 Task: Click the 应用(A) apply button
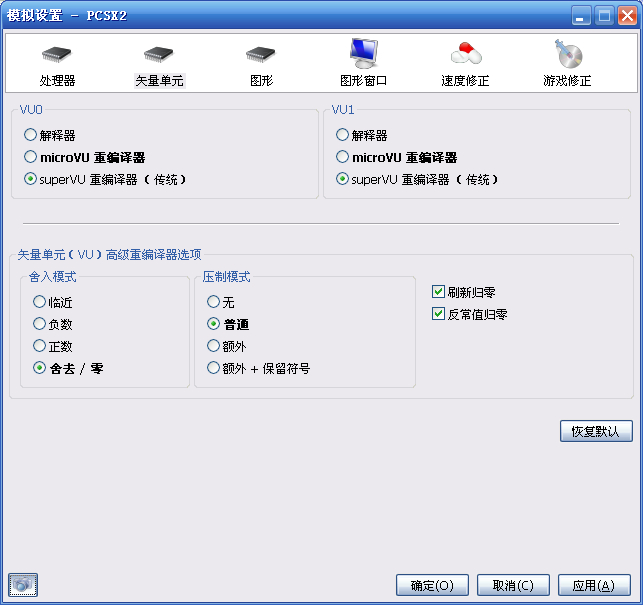click(594, 585)
